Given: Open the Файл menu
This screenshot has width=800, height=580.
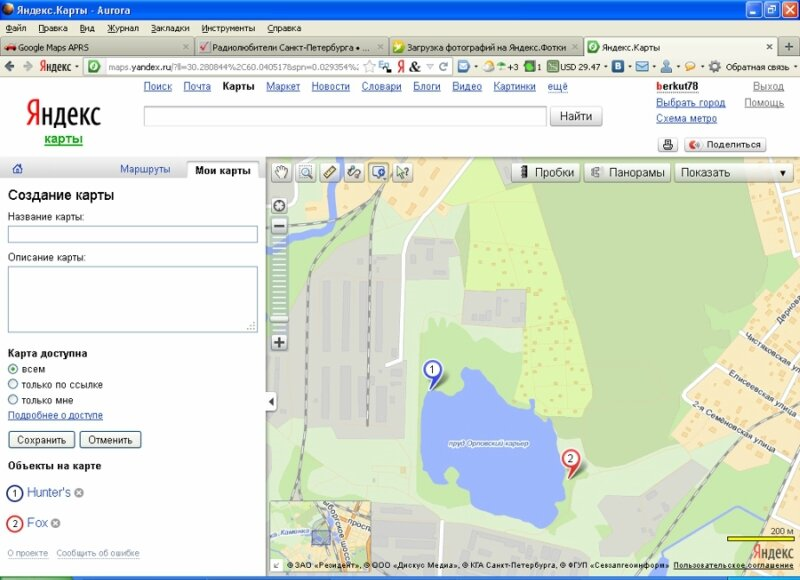Looking at the screenshot, I should (x=16, y=28).
